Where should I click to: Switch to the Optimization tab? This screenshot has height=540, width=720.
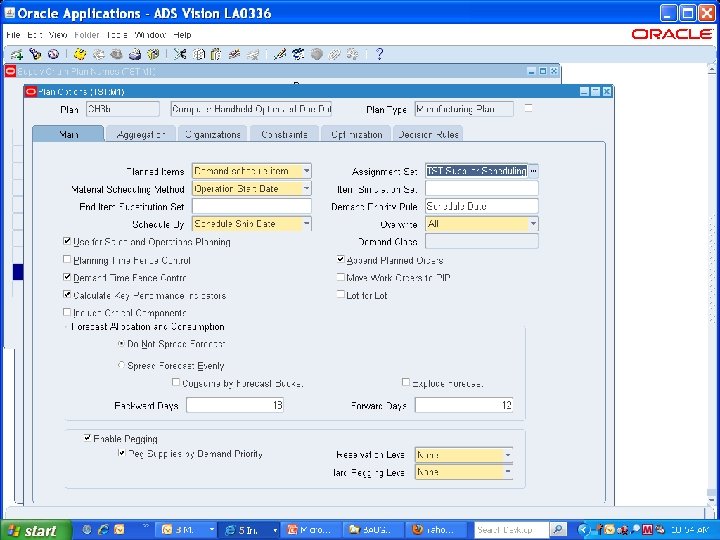pyautogui.click(x=356, y=134)
